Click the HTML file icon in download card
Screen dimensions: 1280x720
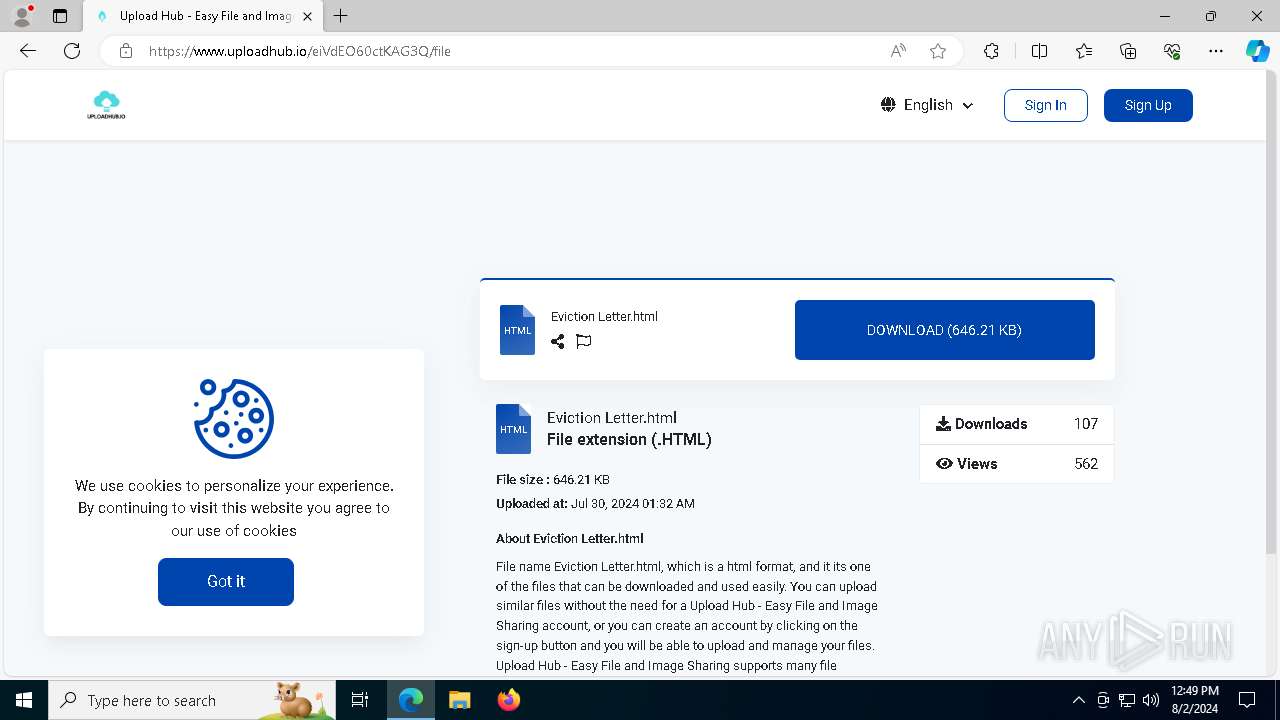coord(517,330)
